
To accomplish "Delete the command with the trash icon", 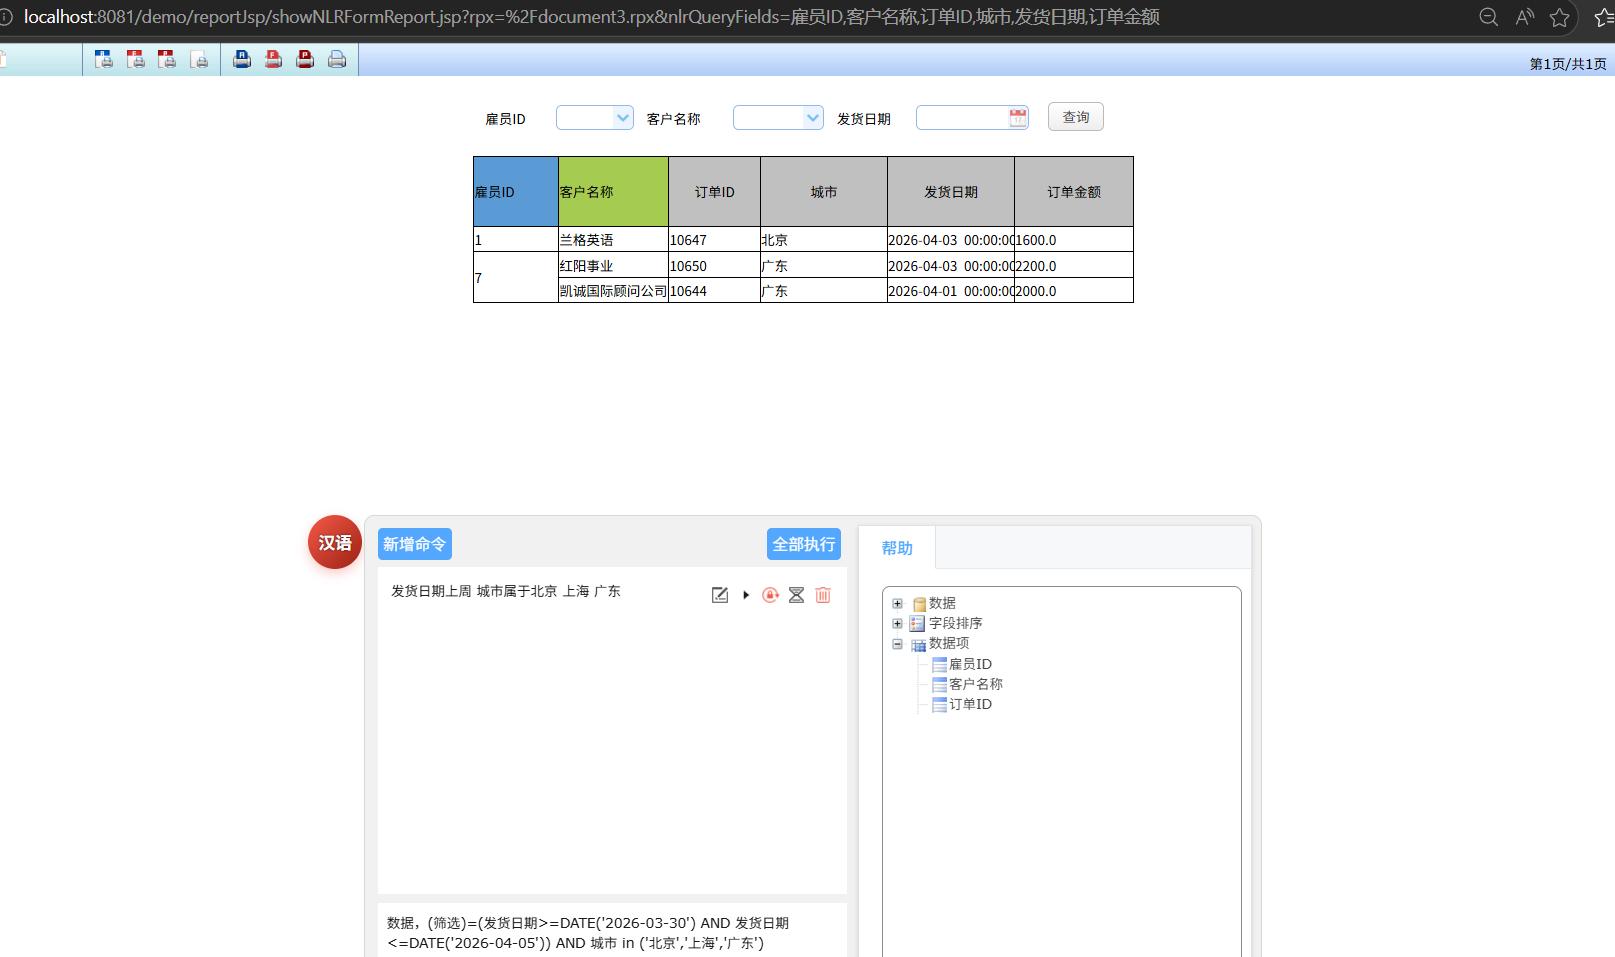I will [x=823, y=595].
